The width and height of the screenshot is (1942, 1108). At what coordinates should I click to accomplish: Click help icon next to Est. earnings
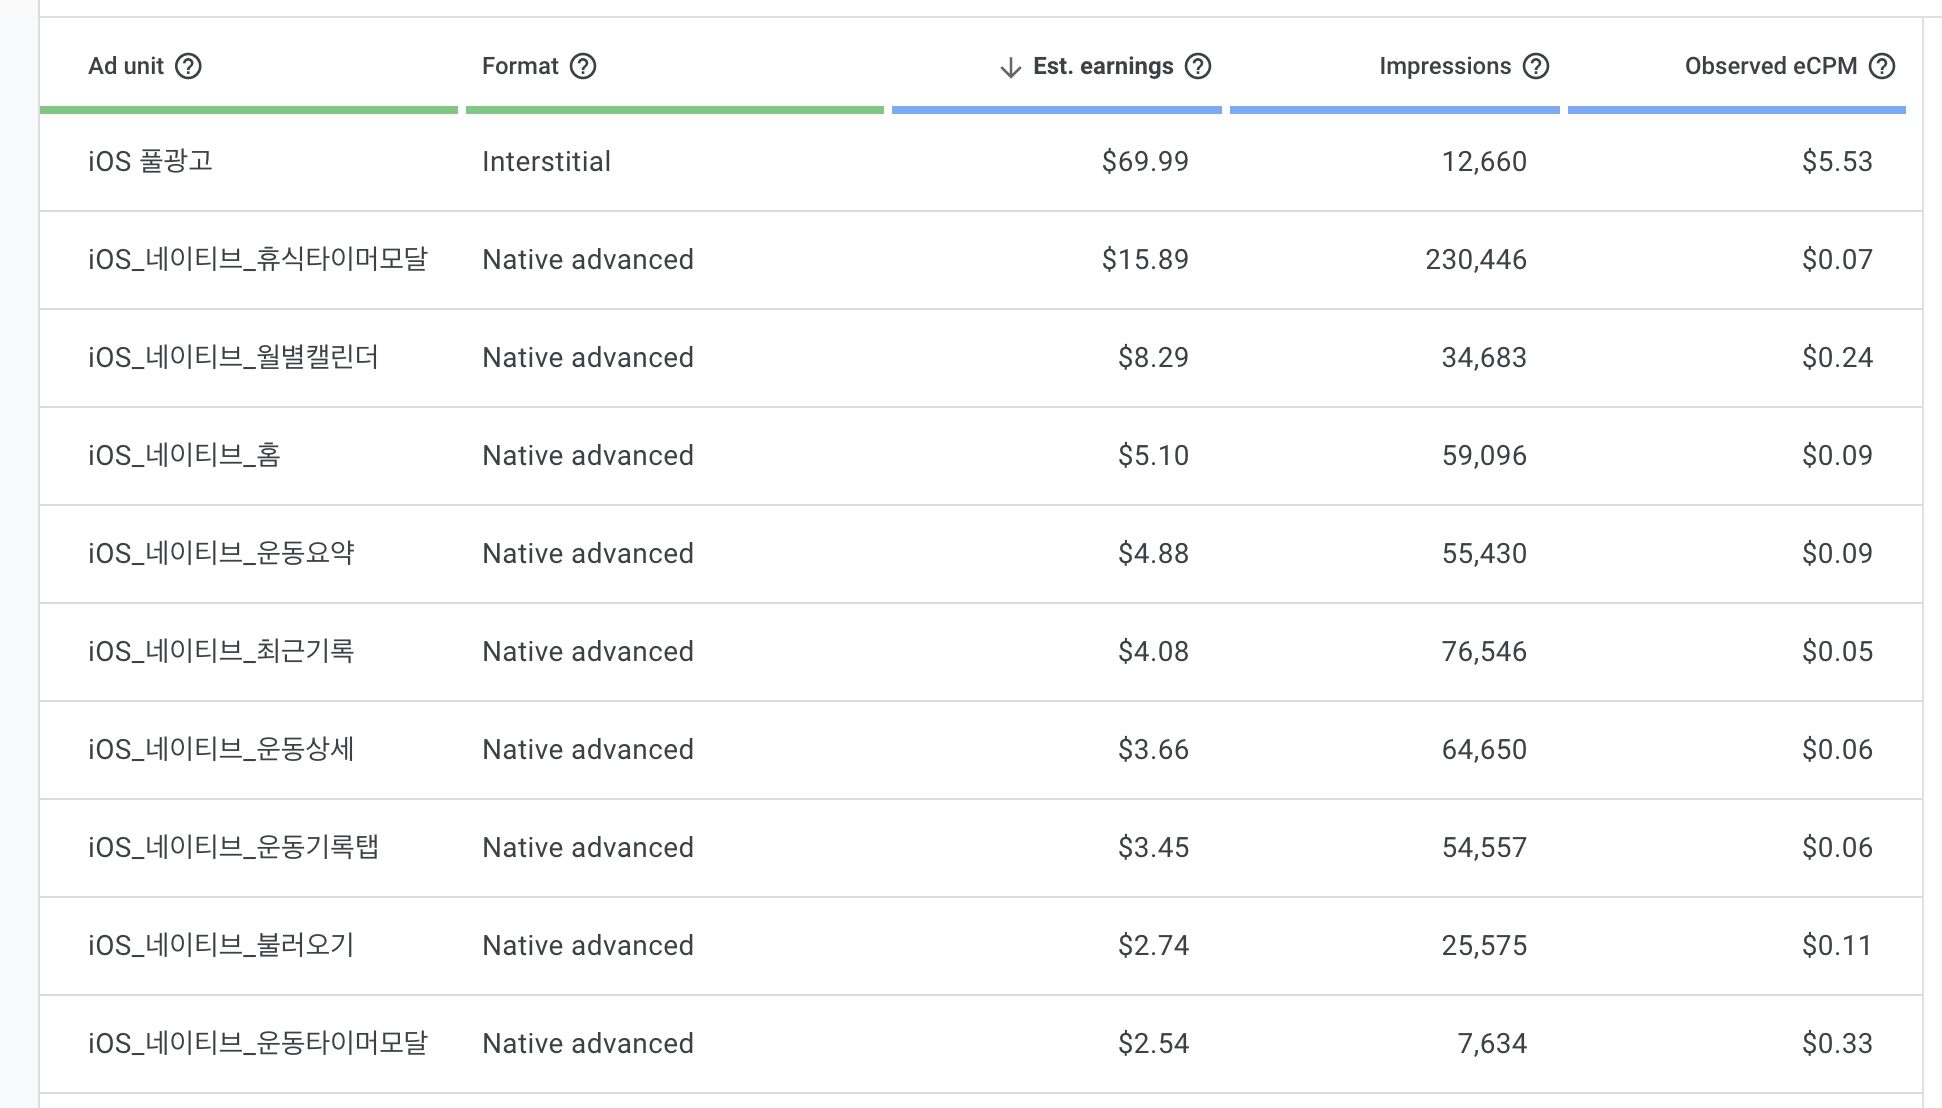[x=1198, y=66]
